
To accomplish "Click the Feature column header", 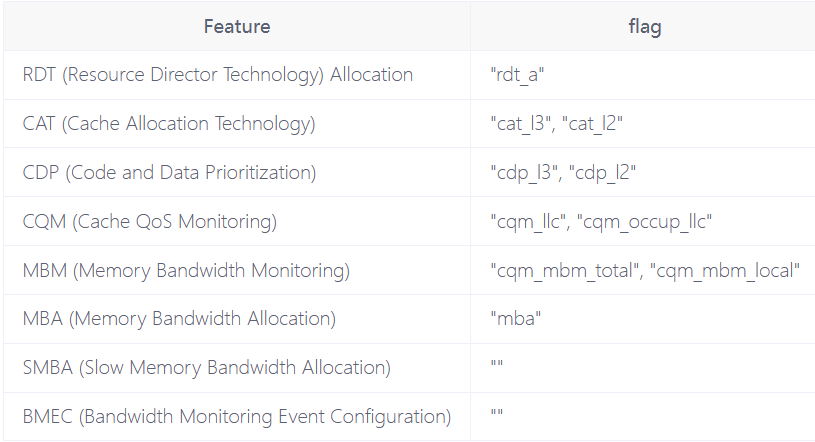I will click(237, 26).
